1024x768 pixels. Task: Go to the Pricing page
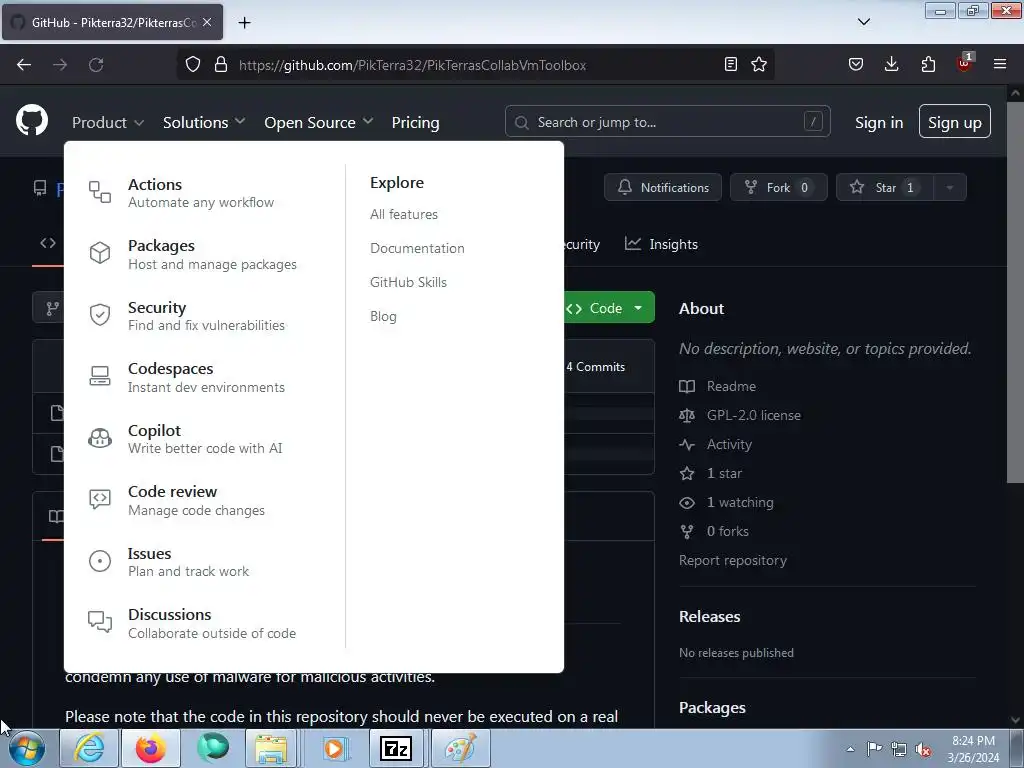point(415,122)
